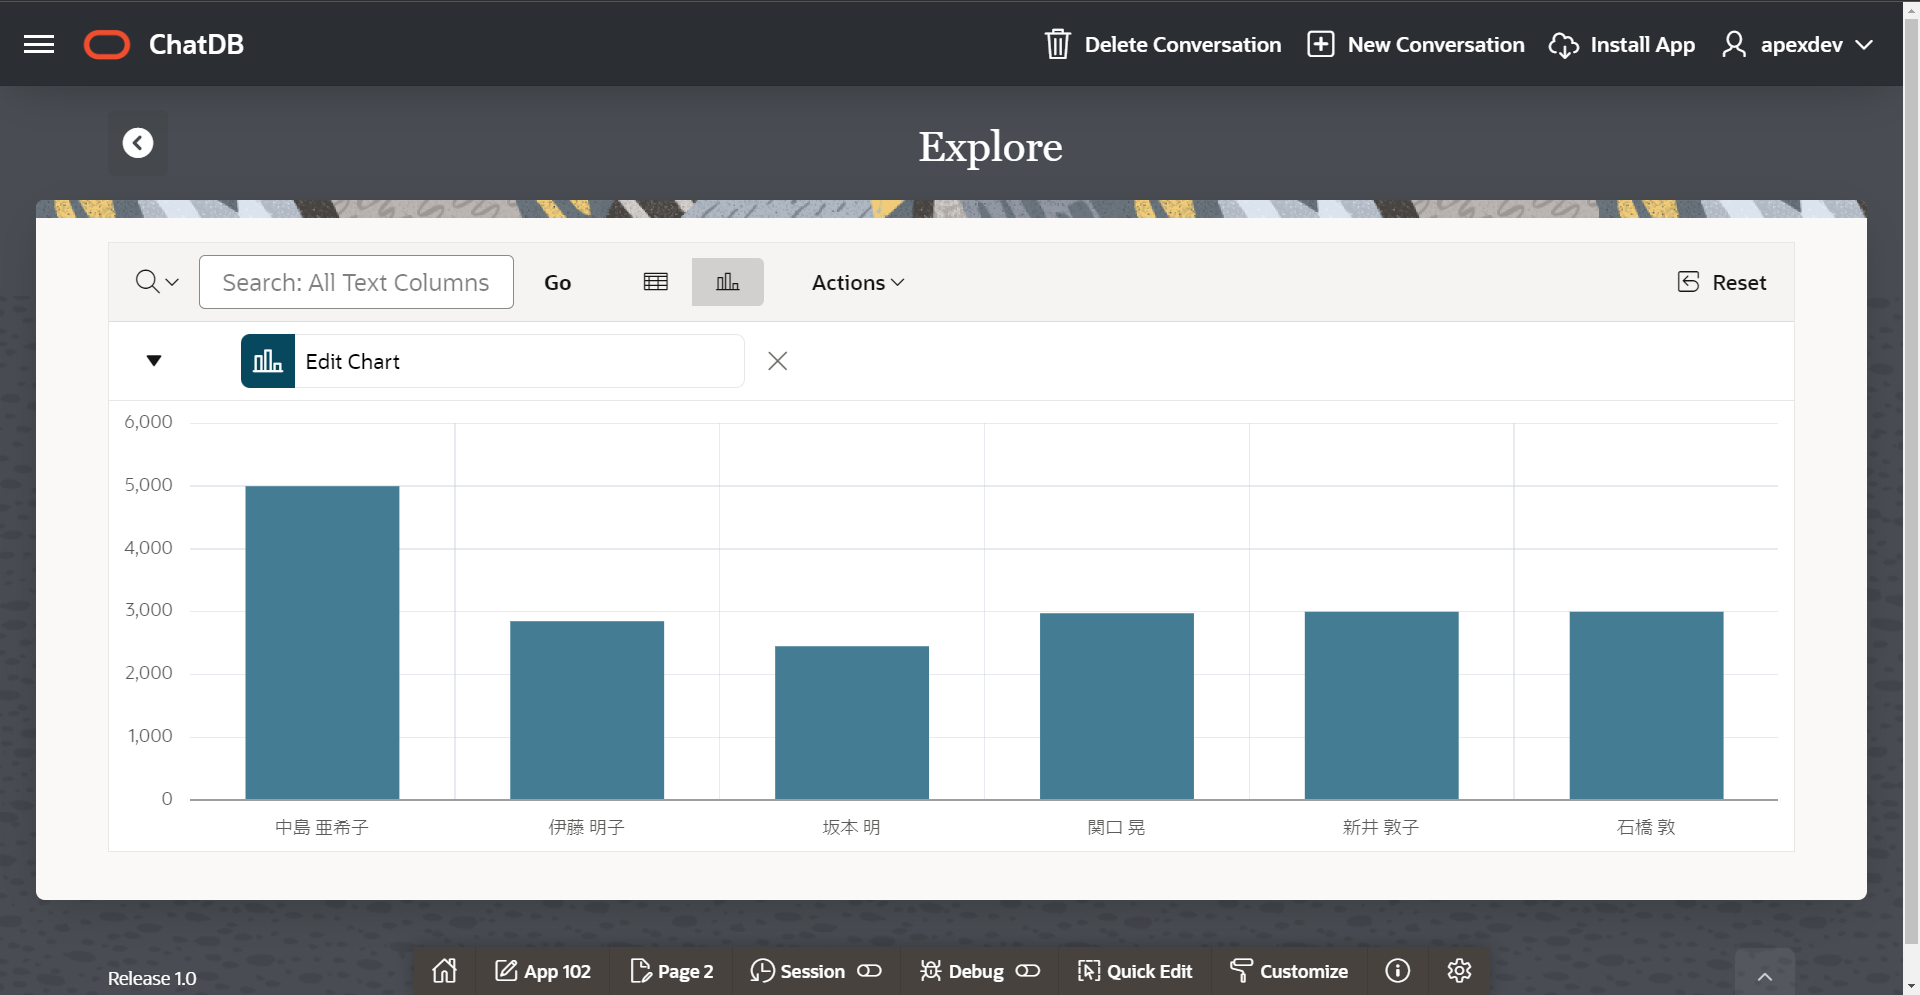Toggle the Session switch
The image size is (1920, 995).
coord(869,971)
